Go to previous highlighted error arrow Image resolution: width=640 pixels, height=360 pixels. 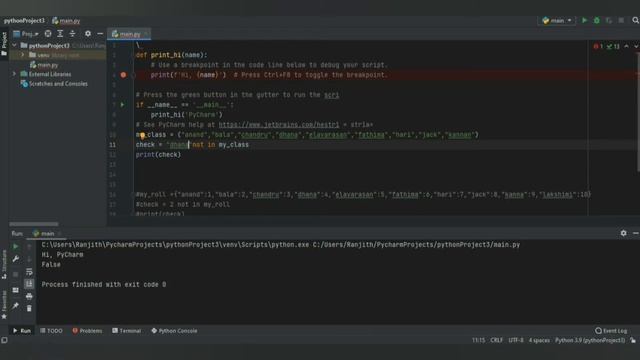(x=626, y=47)
